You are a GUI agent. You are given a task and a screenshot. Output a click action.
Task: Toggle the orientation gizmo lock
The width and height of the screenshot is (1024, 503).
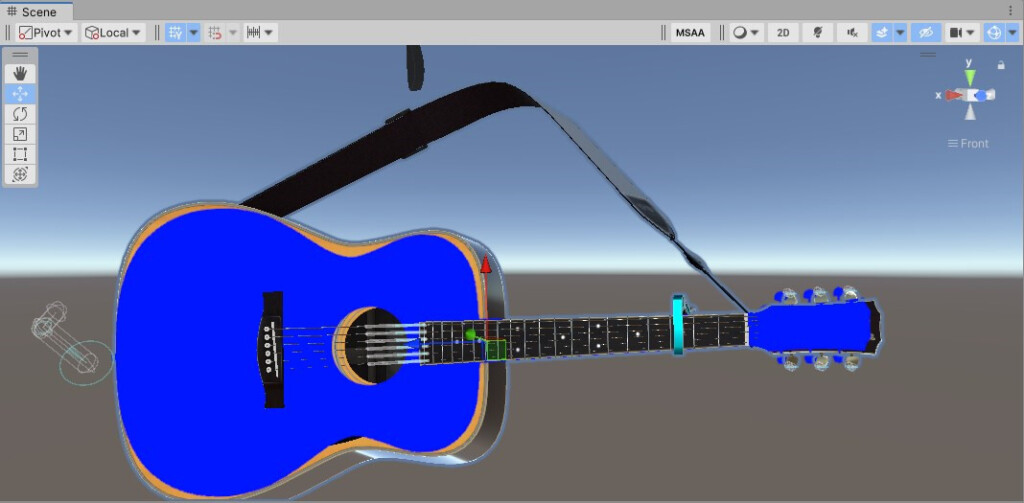pyautogui.click(x=1000, y=65)
